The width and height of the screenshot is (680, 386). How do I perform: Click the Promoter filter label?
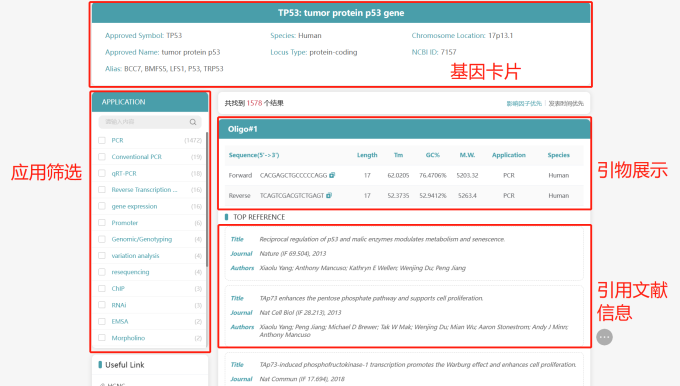pos(124,223)
